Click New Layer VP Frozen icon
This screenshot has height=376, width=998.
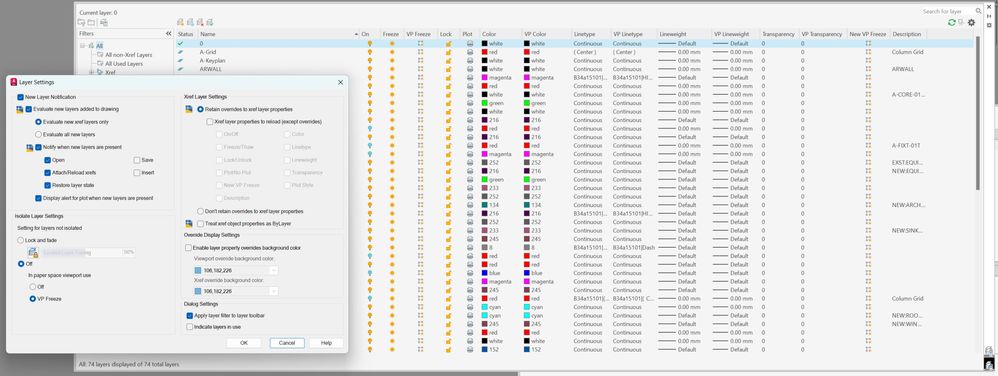[190, 22]
